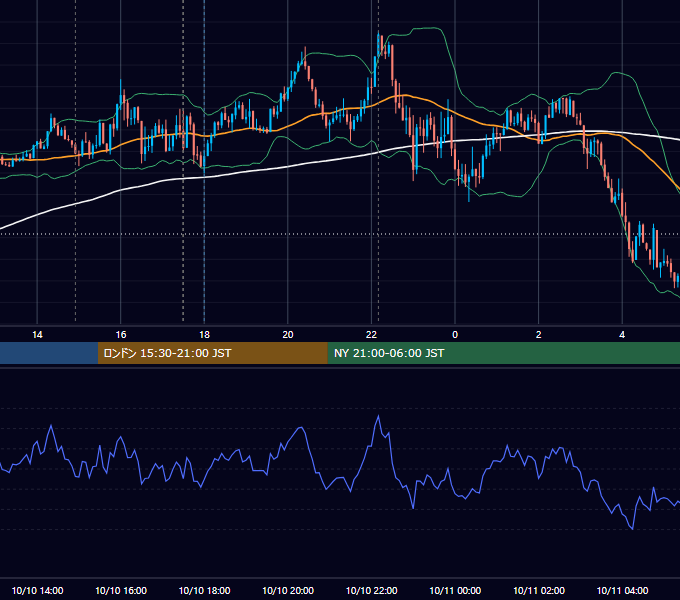680x600 pixels.
Task: Click the 0 hour axis label
Action: pos(455,335)
